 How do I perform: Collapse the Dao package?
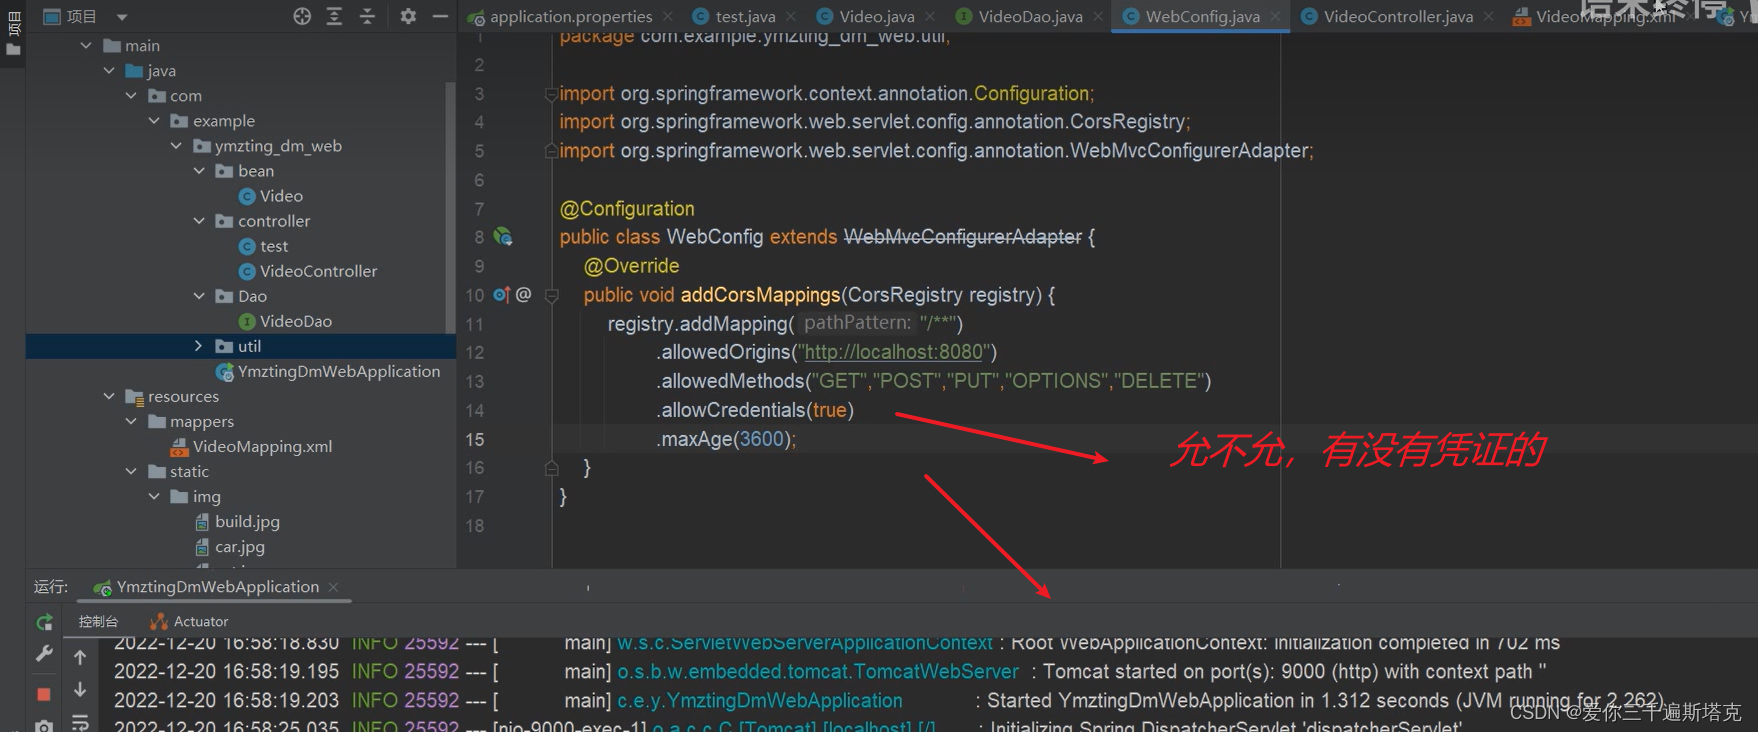click(x=199, y=295)
